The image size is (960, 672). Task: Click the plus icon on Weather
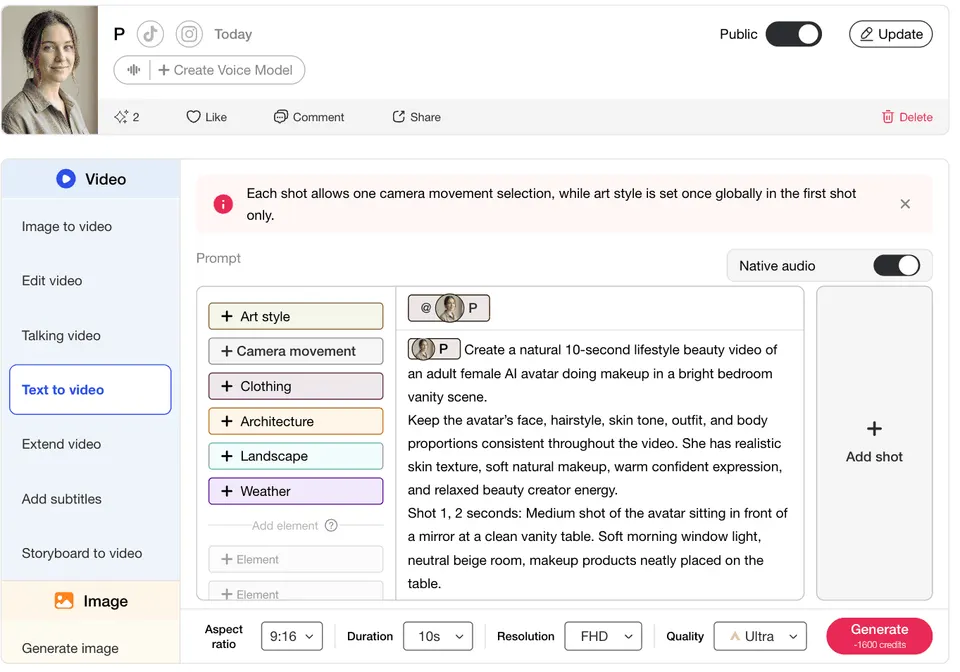point(227,491)
